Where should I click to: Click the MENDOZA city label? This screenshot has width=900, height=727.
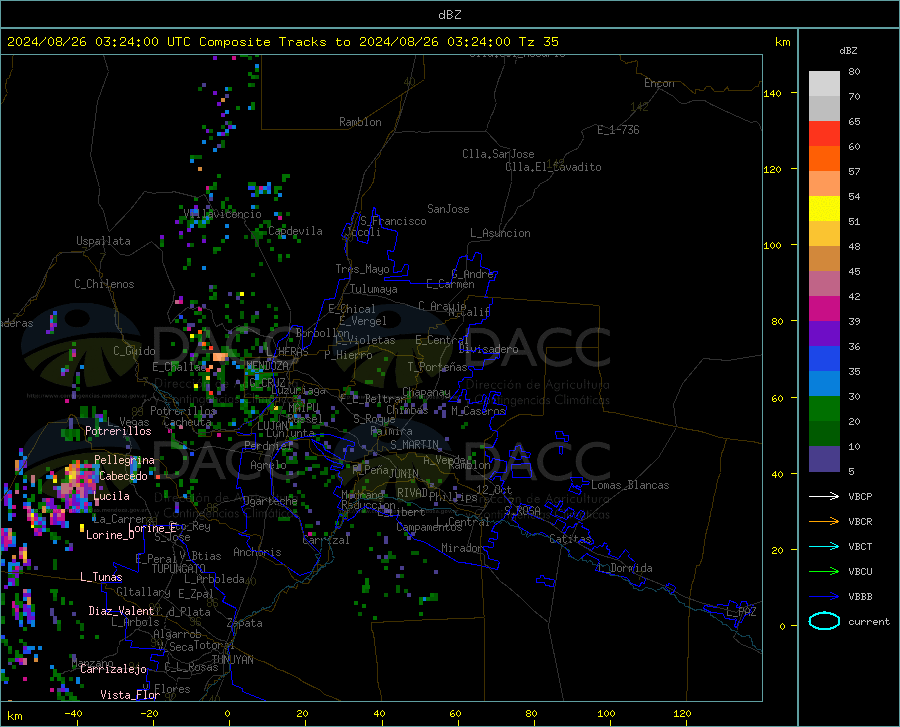[267, 366]
